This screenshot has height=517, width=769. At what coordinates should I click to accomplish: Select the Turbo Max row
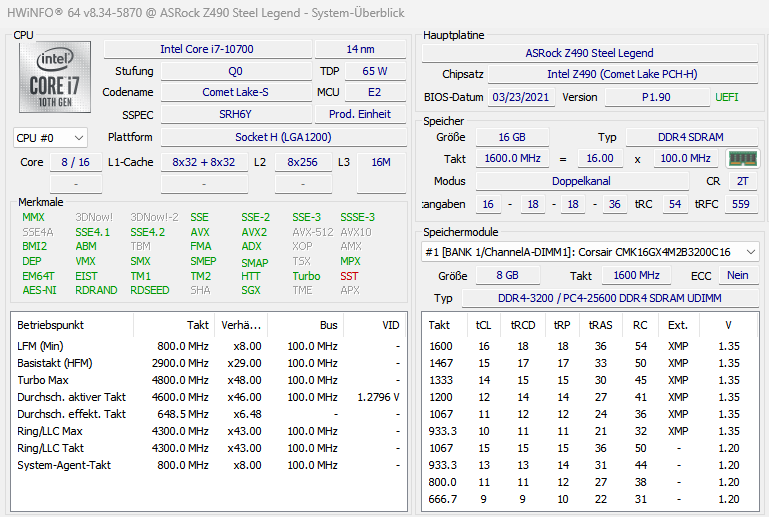pos(208,380)
